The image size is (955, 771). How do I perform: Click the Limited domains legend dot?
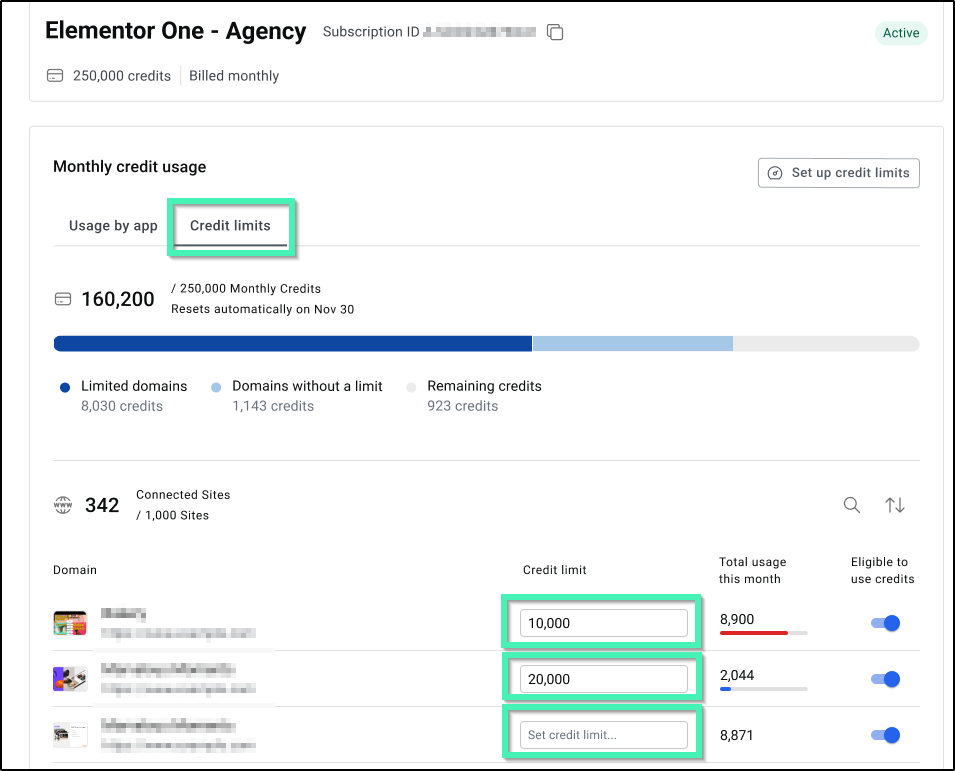tap(65, 388)
